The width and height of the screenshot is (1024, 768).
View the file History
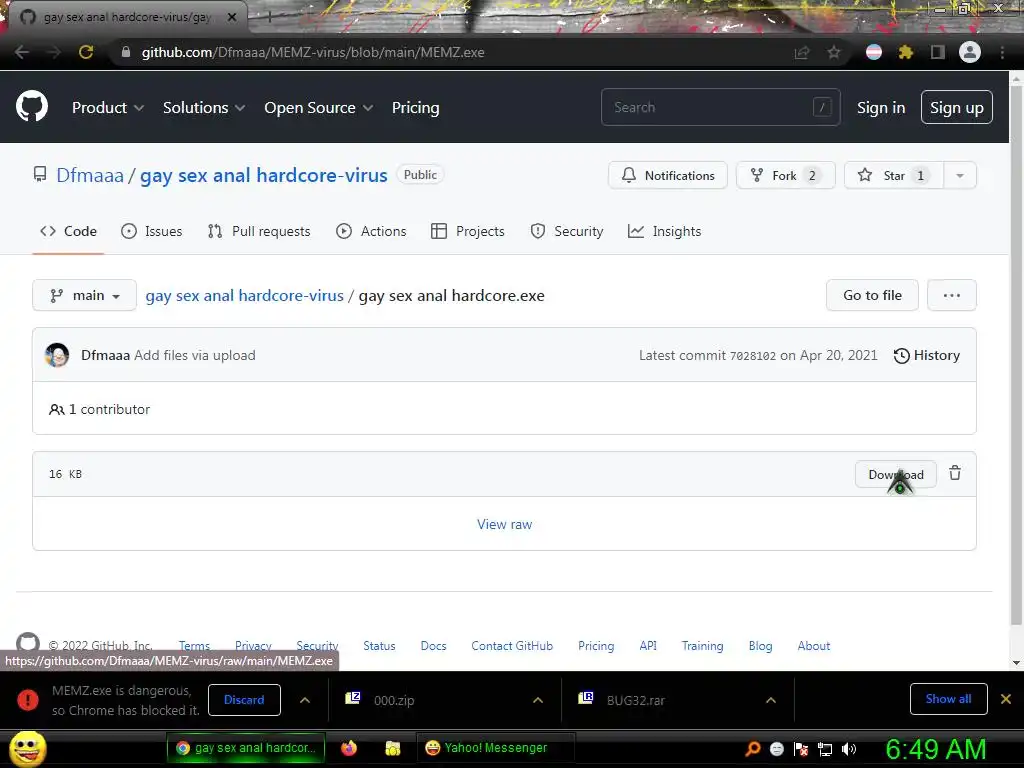pyautogui.click(x=927, y=355)
